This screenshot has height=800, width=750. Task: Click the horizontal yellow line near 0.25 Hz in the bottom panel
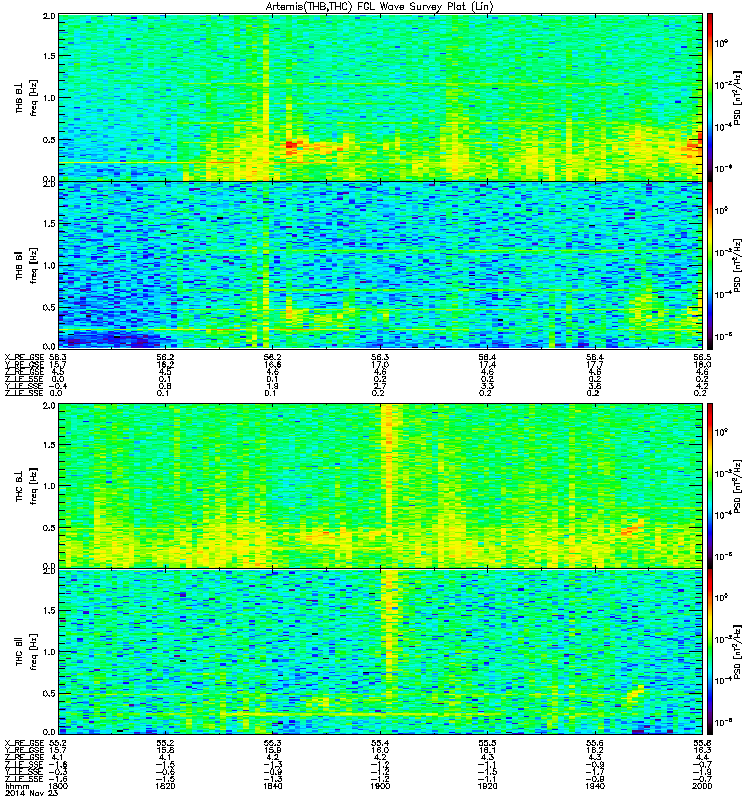[x=332, y=714]
